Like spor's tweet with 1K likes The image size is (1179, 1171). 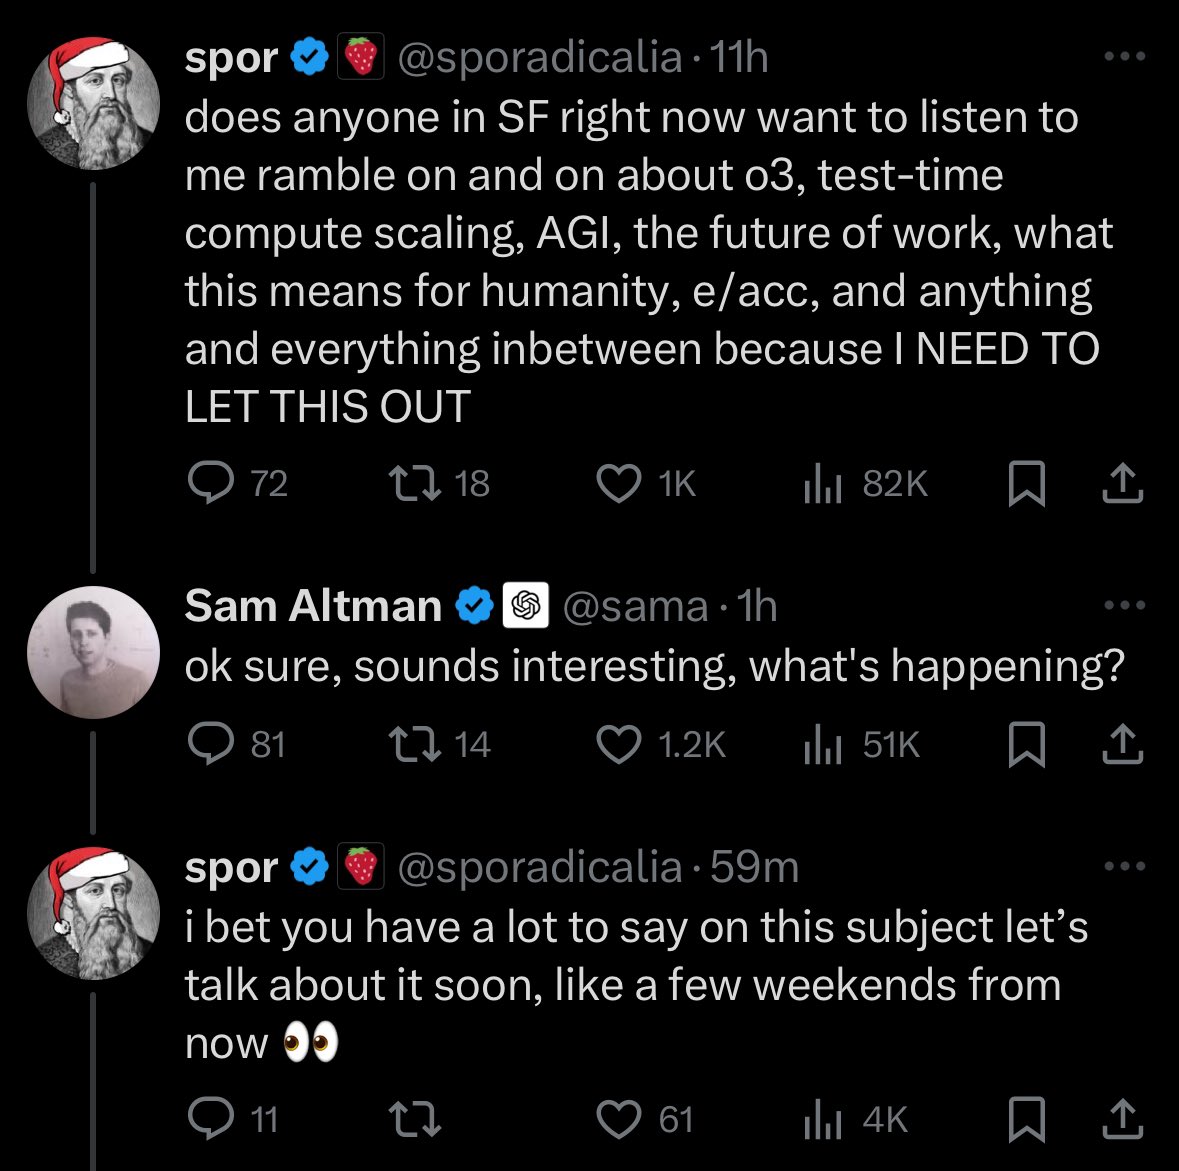click(x=618, y=484)
